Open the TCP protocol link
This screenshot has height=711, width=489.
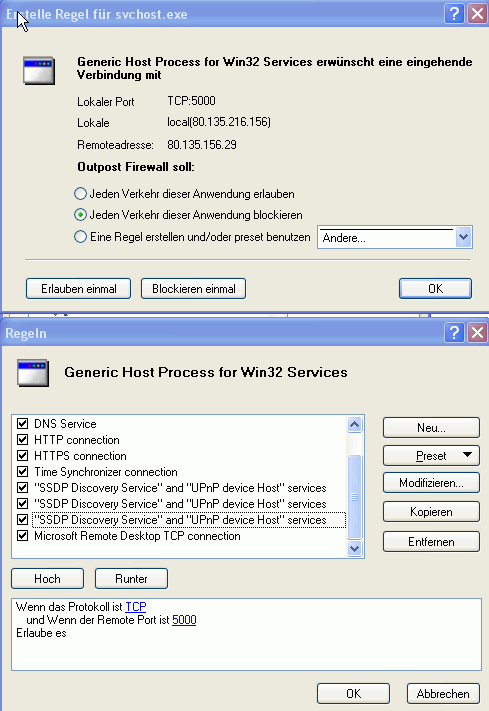[136, 607]
